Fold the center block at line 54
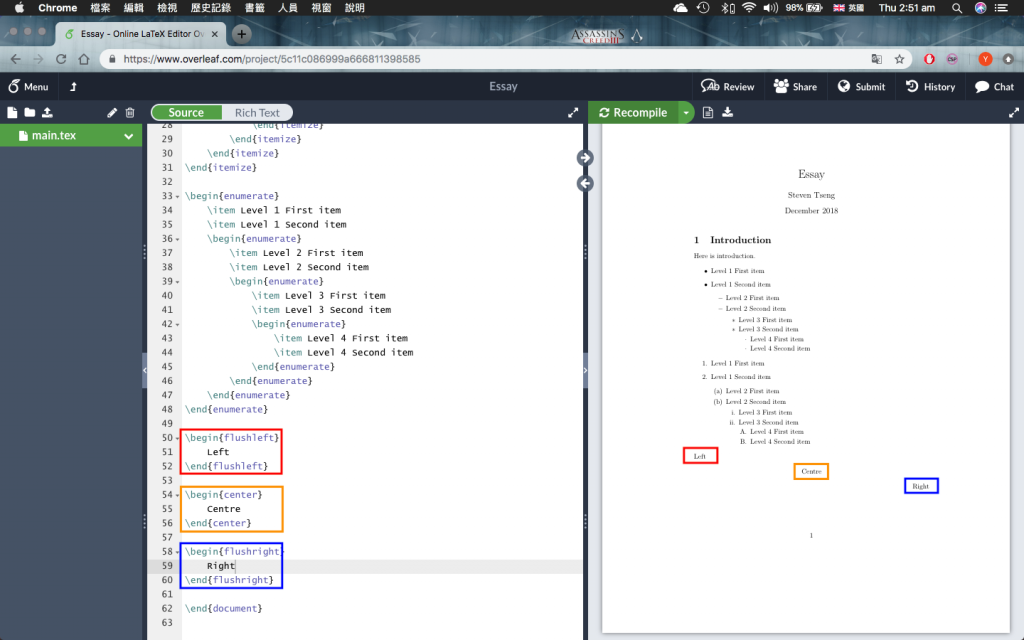This screenshot has height=640, width=1024. coord(178,495)
